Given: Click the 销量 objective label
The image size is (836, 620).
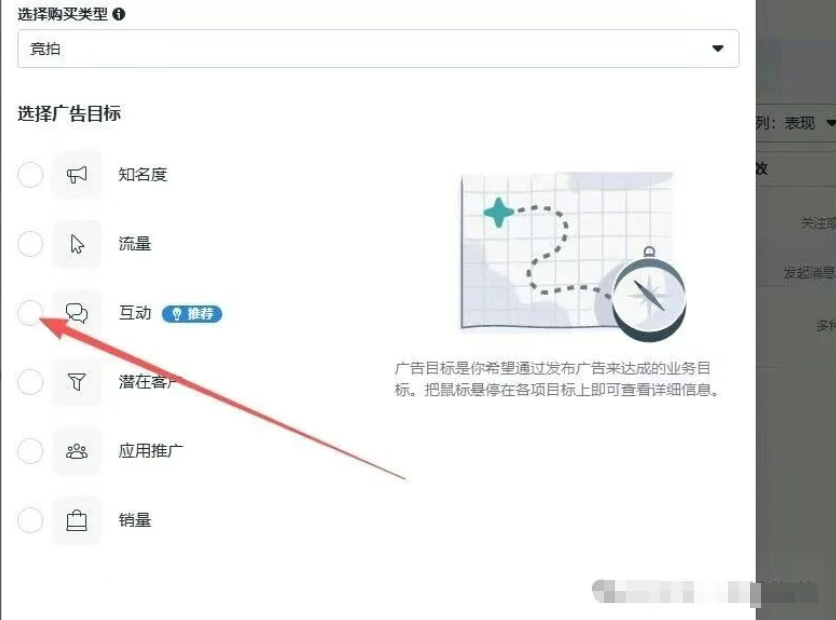Looking at the screenshot, I should (135, 520).
